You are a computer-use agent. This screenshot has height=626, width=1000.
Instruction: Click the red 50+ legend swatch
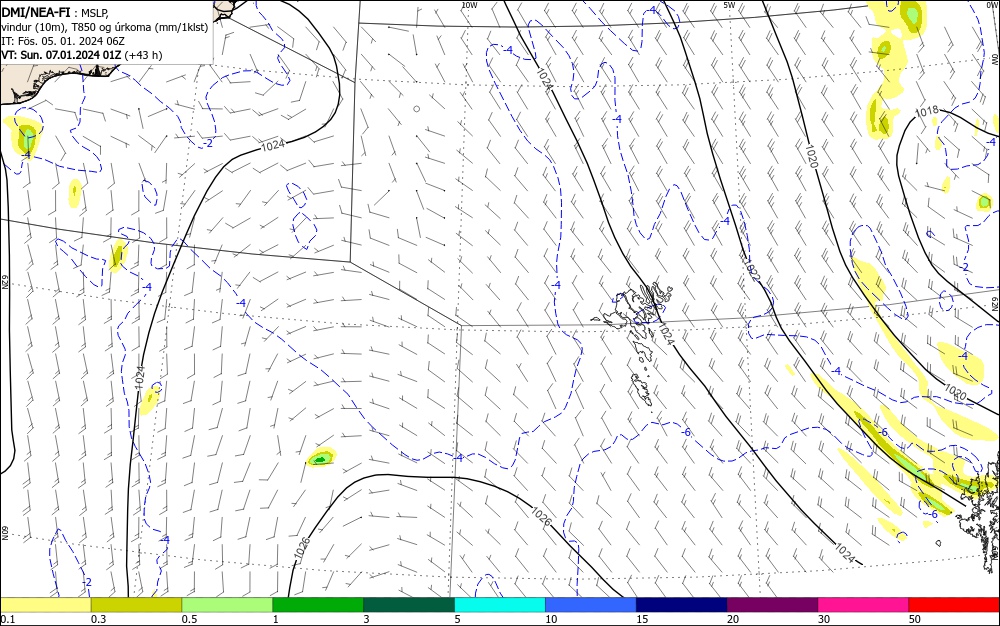(954, 605)
